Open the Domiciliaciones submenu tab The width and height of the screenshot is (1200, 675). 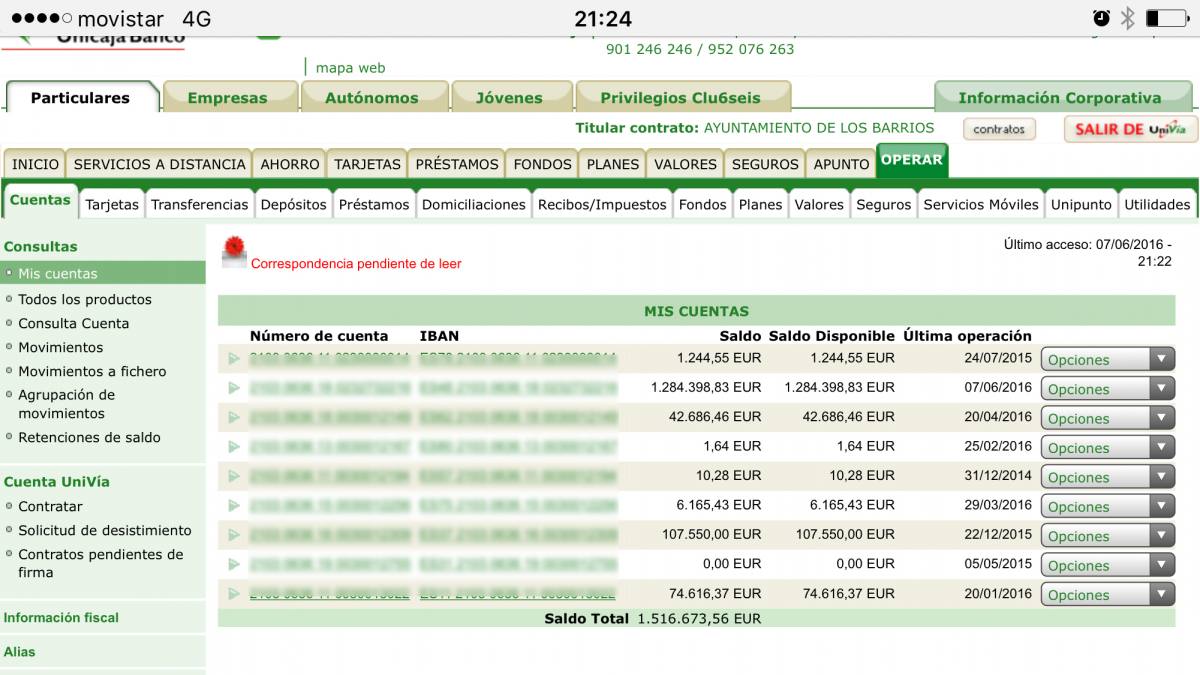(474, 204)
